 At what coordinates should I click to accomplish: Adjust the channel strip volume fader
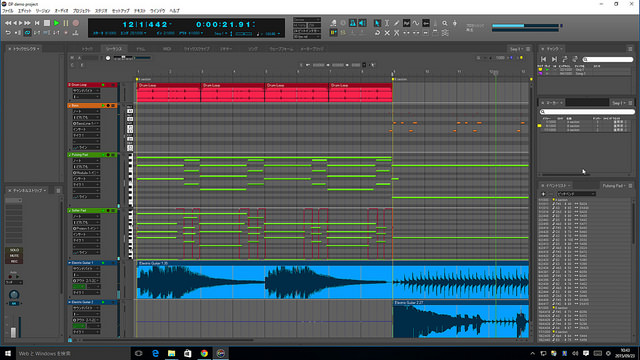13,332
